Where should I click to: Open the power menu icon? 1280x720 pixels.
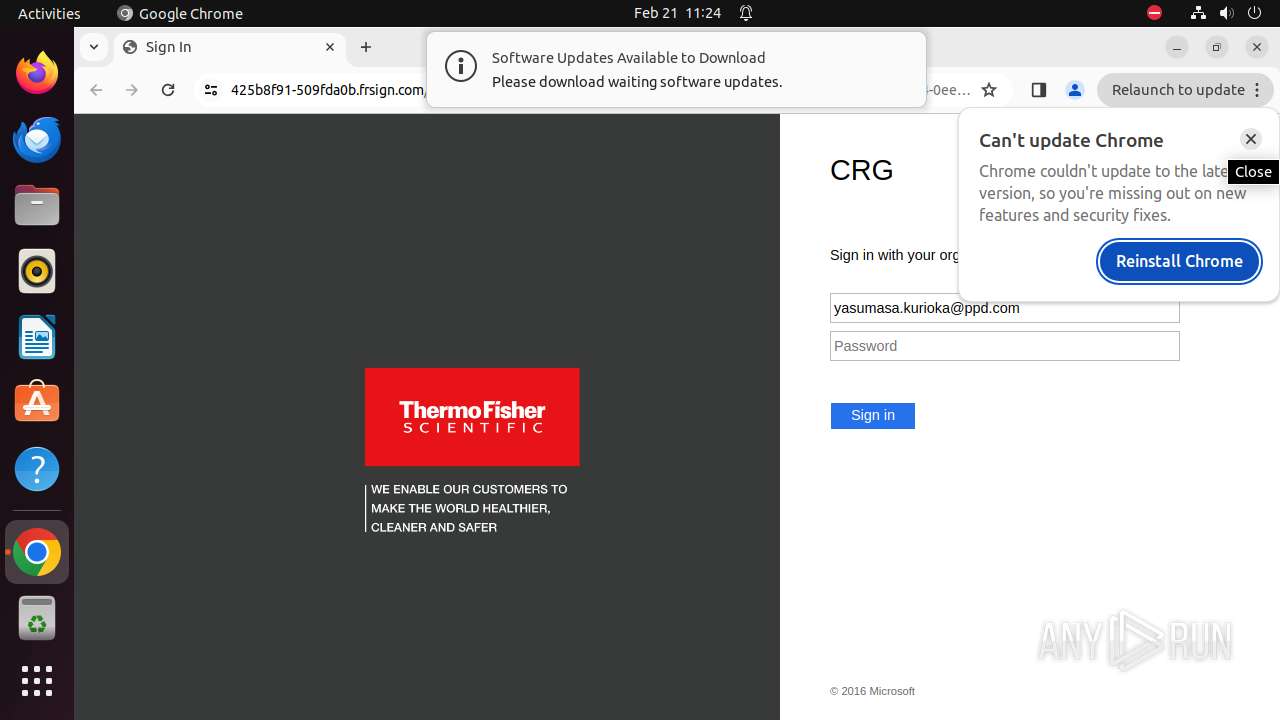pos(1256,13)
